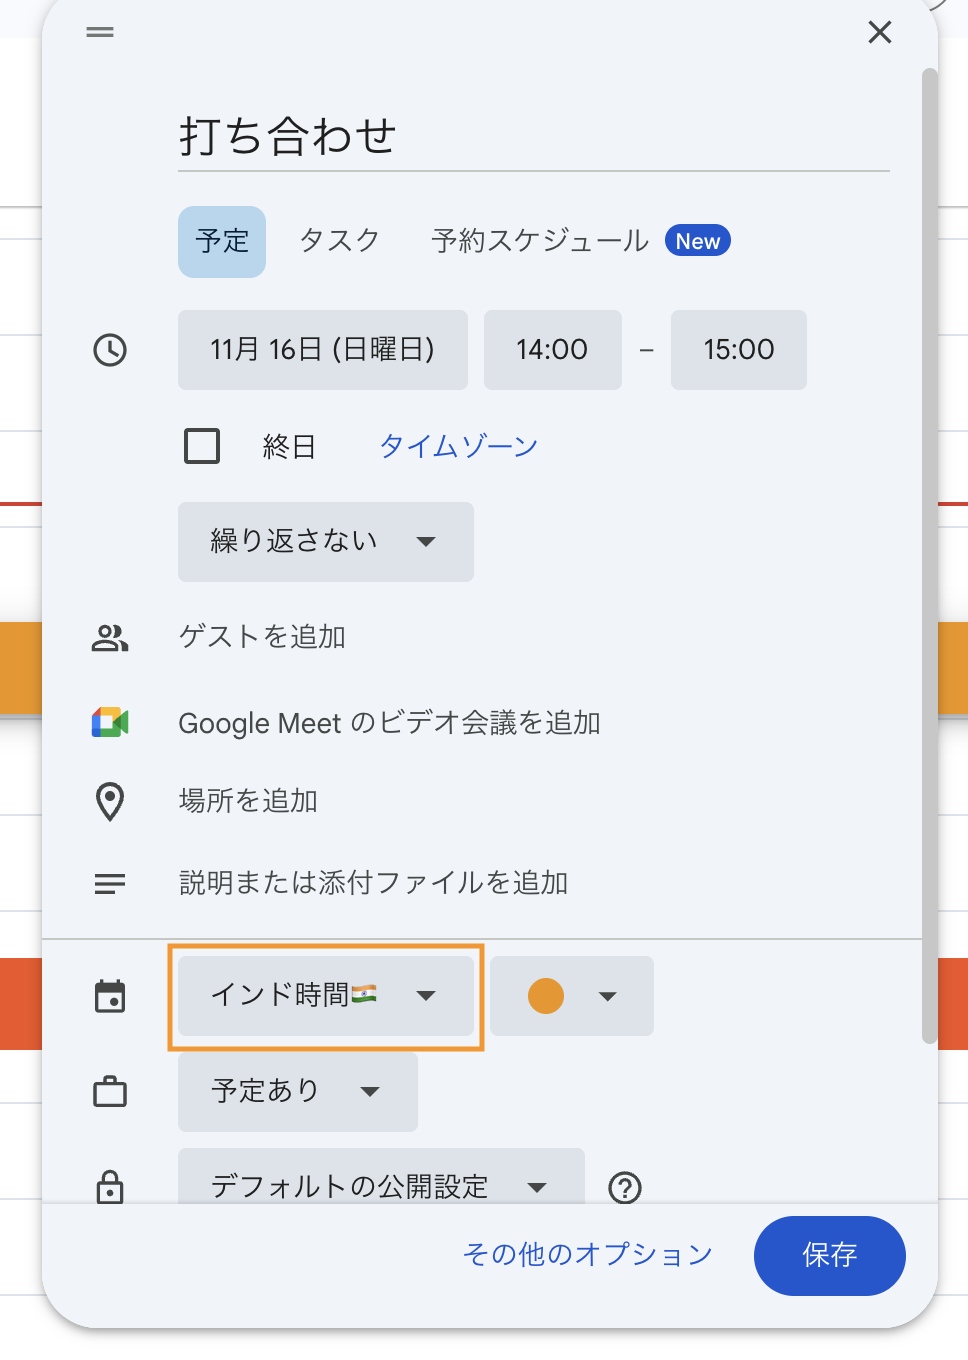This screenshot has width=968, height=1360.
Task: Click the location pin icon
Action: coord(110,801)
